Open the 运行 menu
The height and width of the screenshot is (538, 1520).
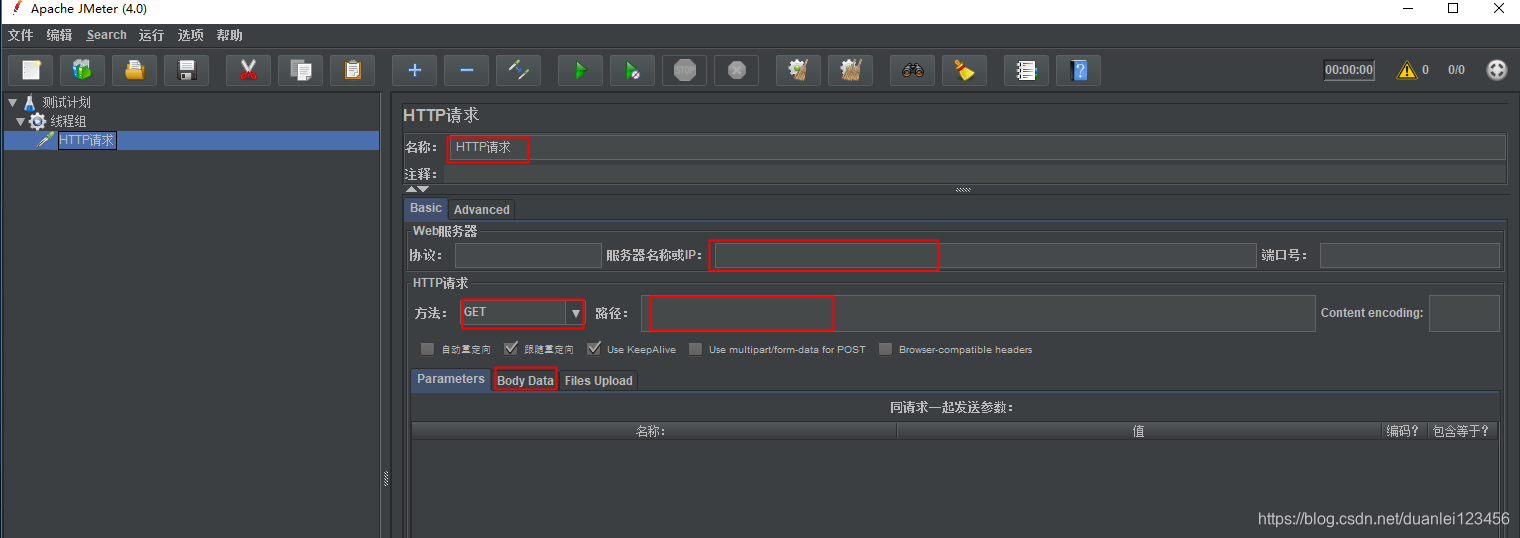[152, 35]
